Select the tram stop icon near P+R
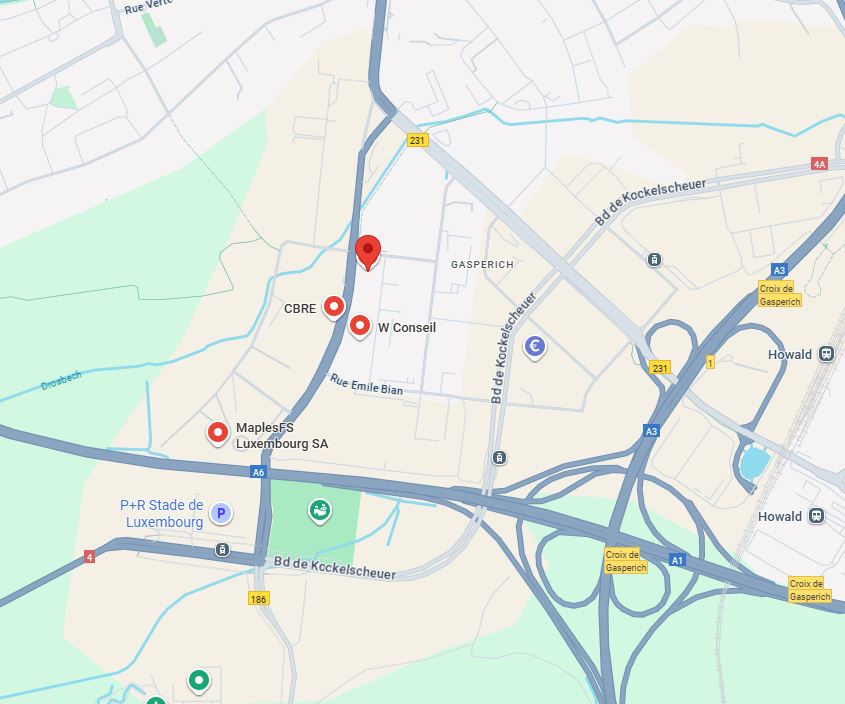The image size is (845, 704). tap(222, 550)
